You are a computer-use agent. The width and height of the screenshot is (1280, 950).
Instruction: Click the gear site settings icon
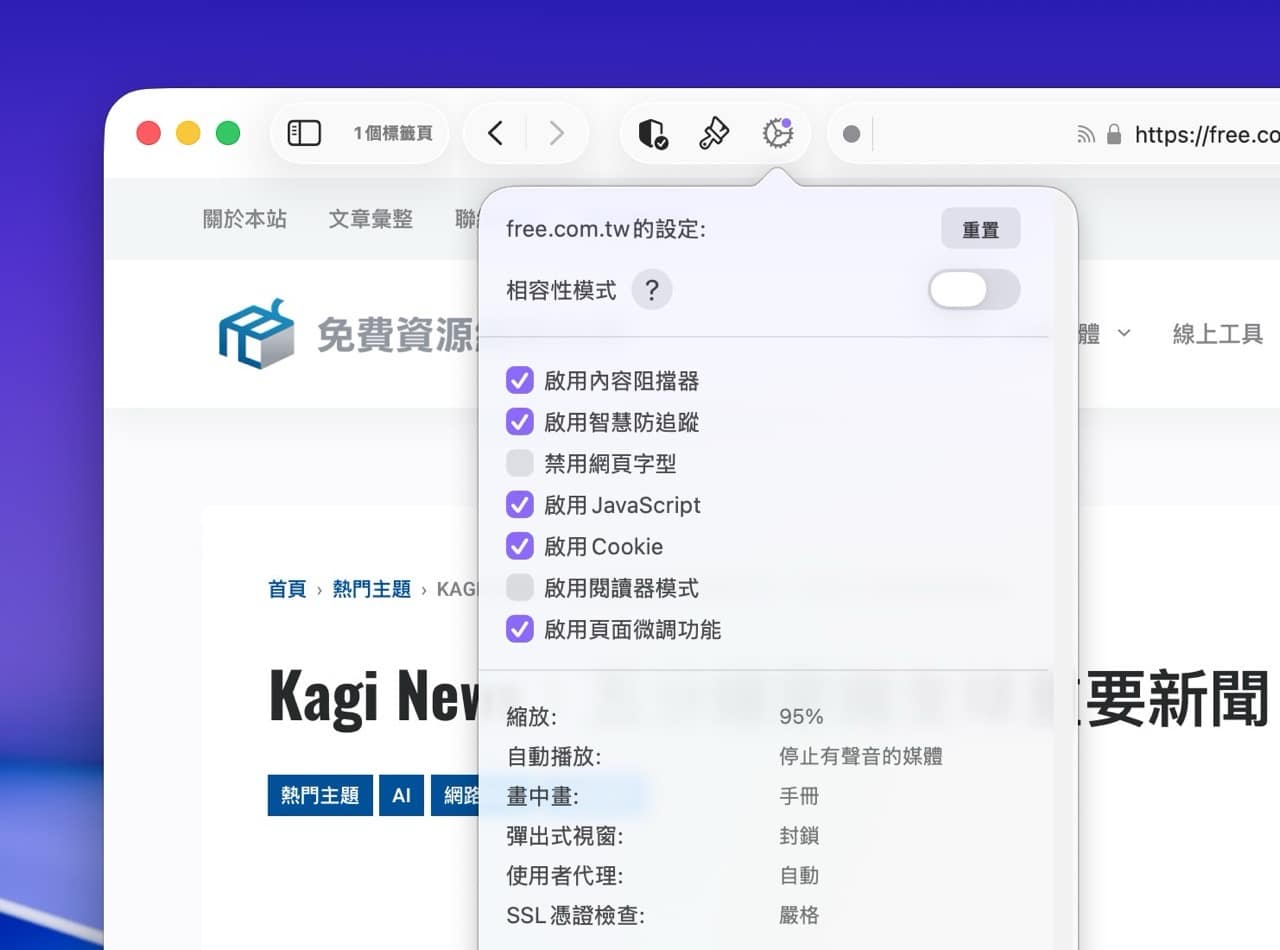pyautogui.click(x=778, y=132)
